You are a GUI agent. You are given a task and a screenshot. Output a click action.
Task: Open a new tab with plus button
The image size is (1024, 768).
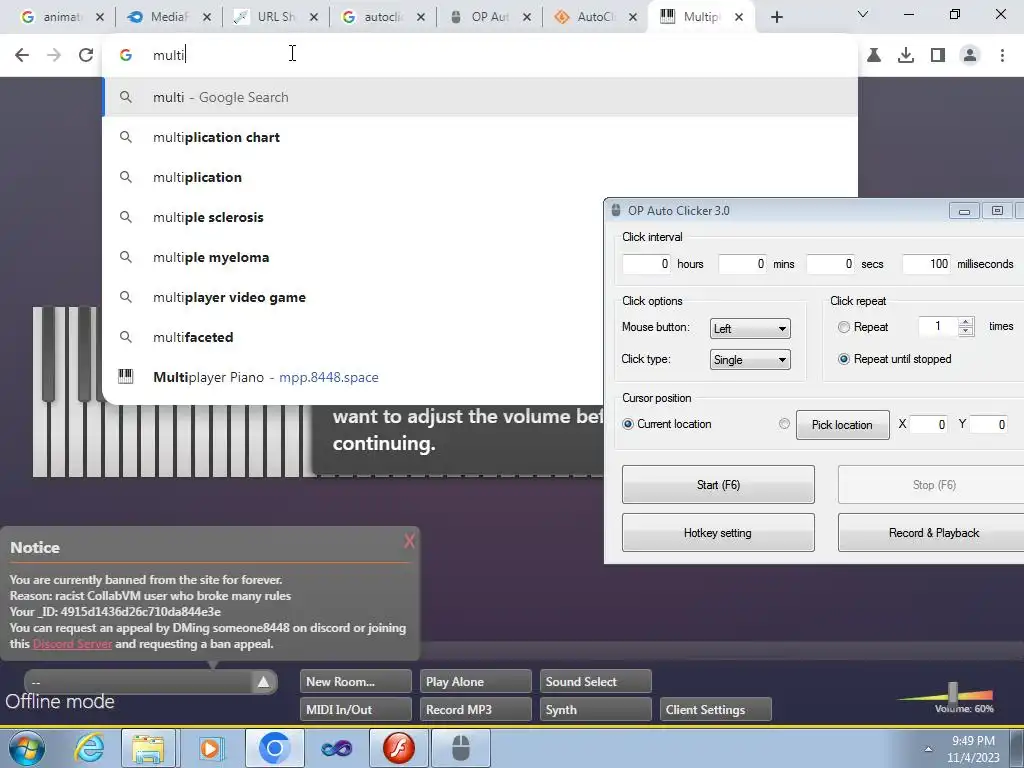[776, 17]
